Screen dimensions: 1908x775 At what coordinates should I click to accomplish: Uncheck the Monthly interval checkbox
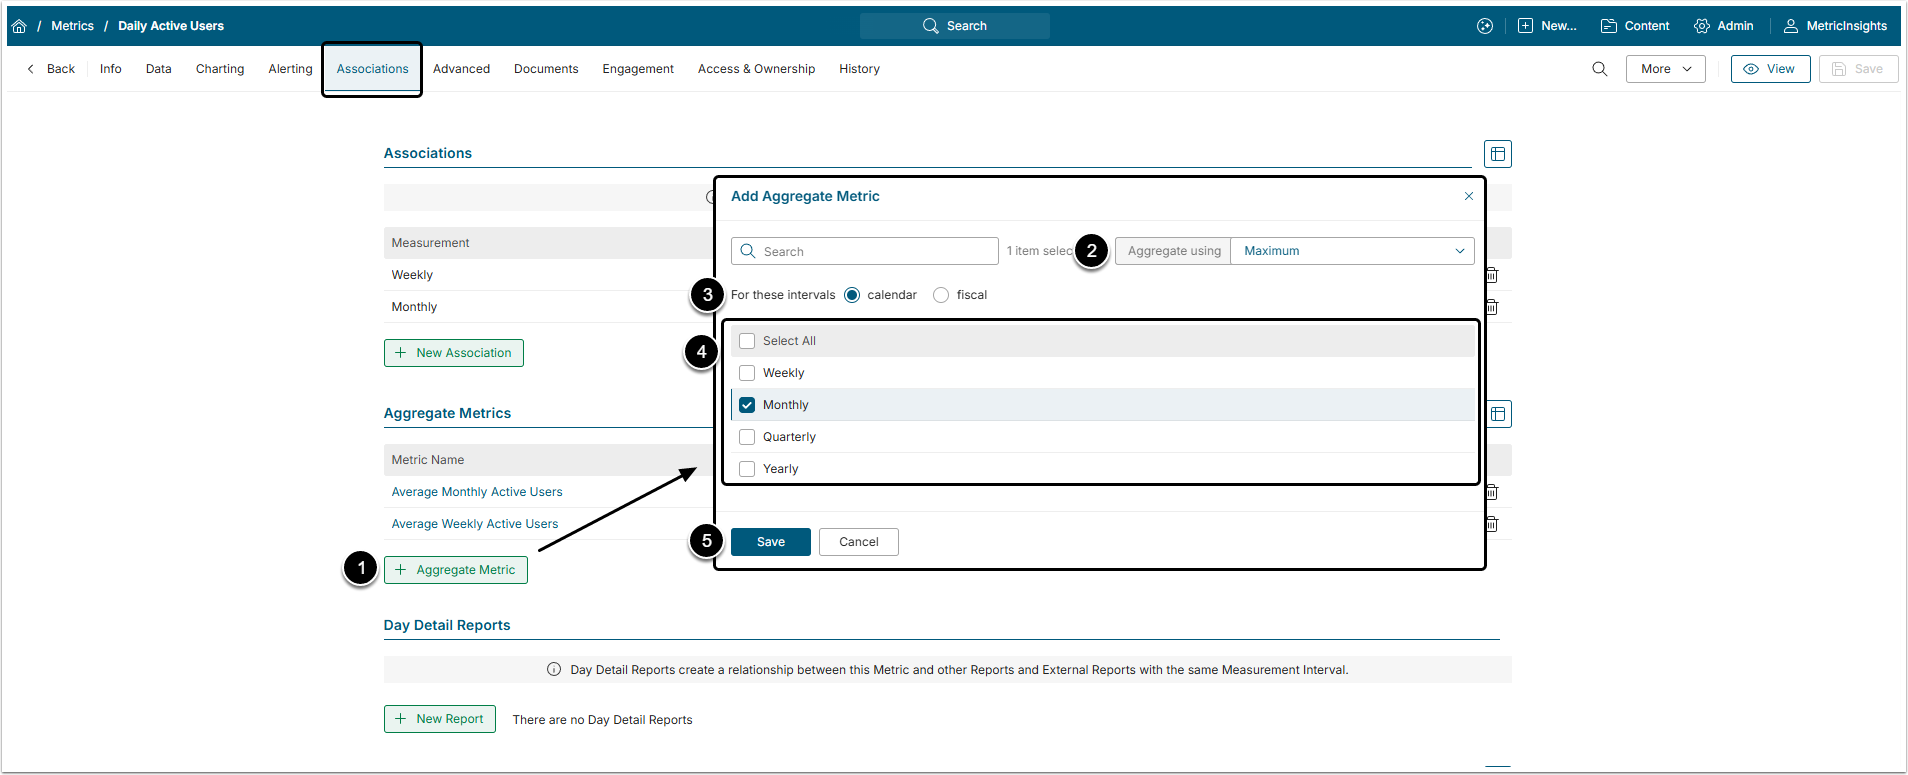click(747, 405)
